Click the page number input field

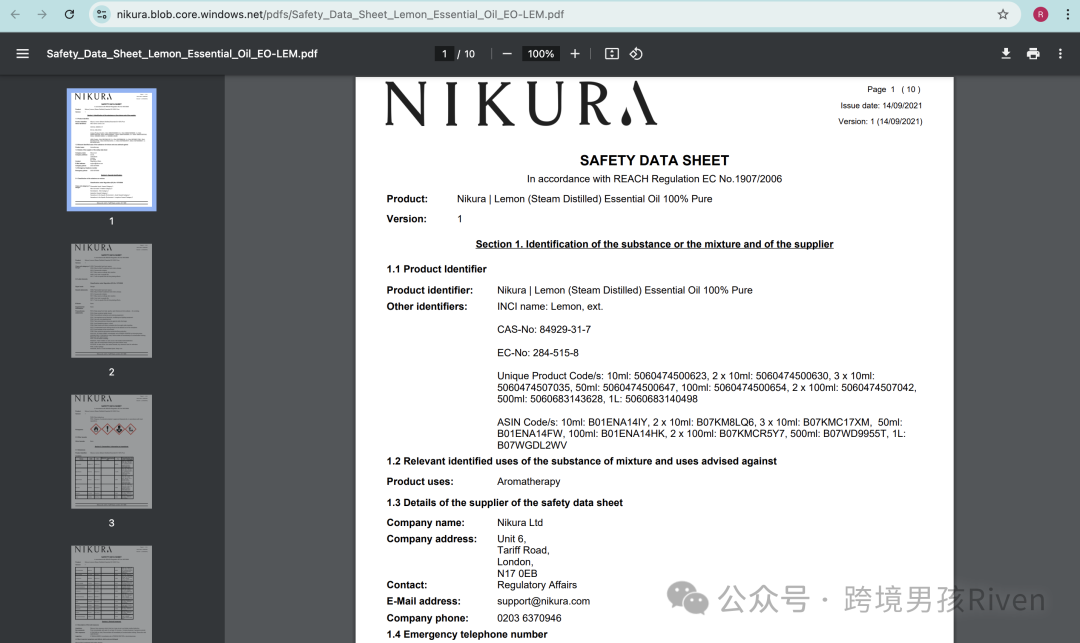pos(444,54)
